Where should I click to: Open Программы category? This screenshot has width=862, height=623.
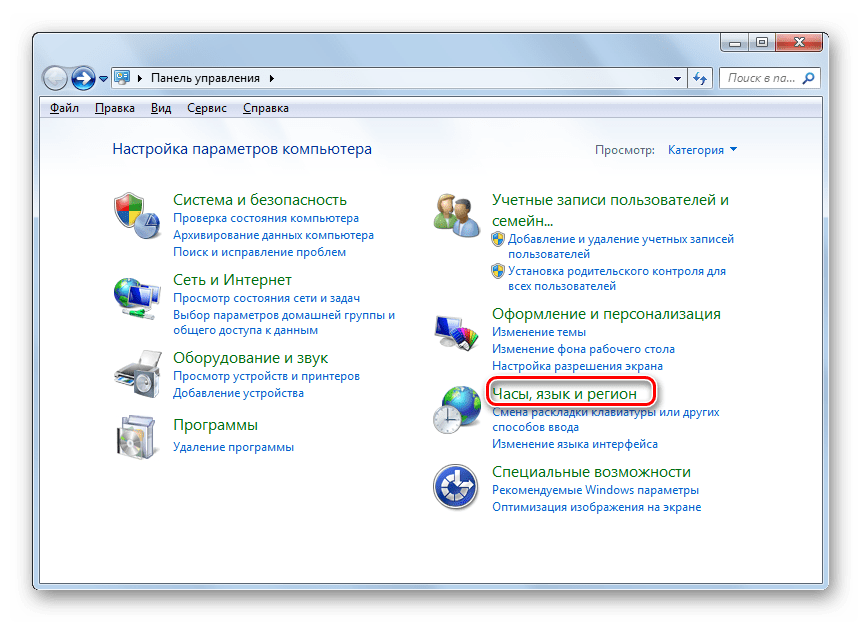coord(216,425)
